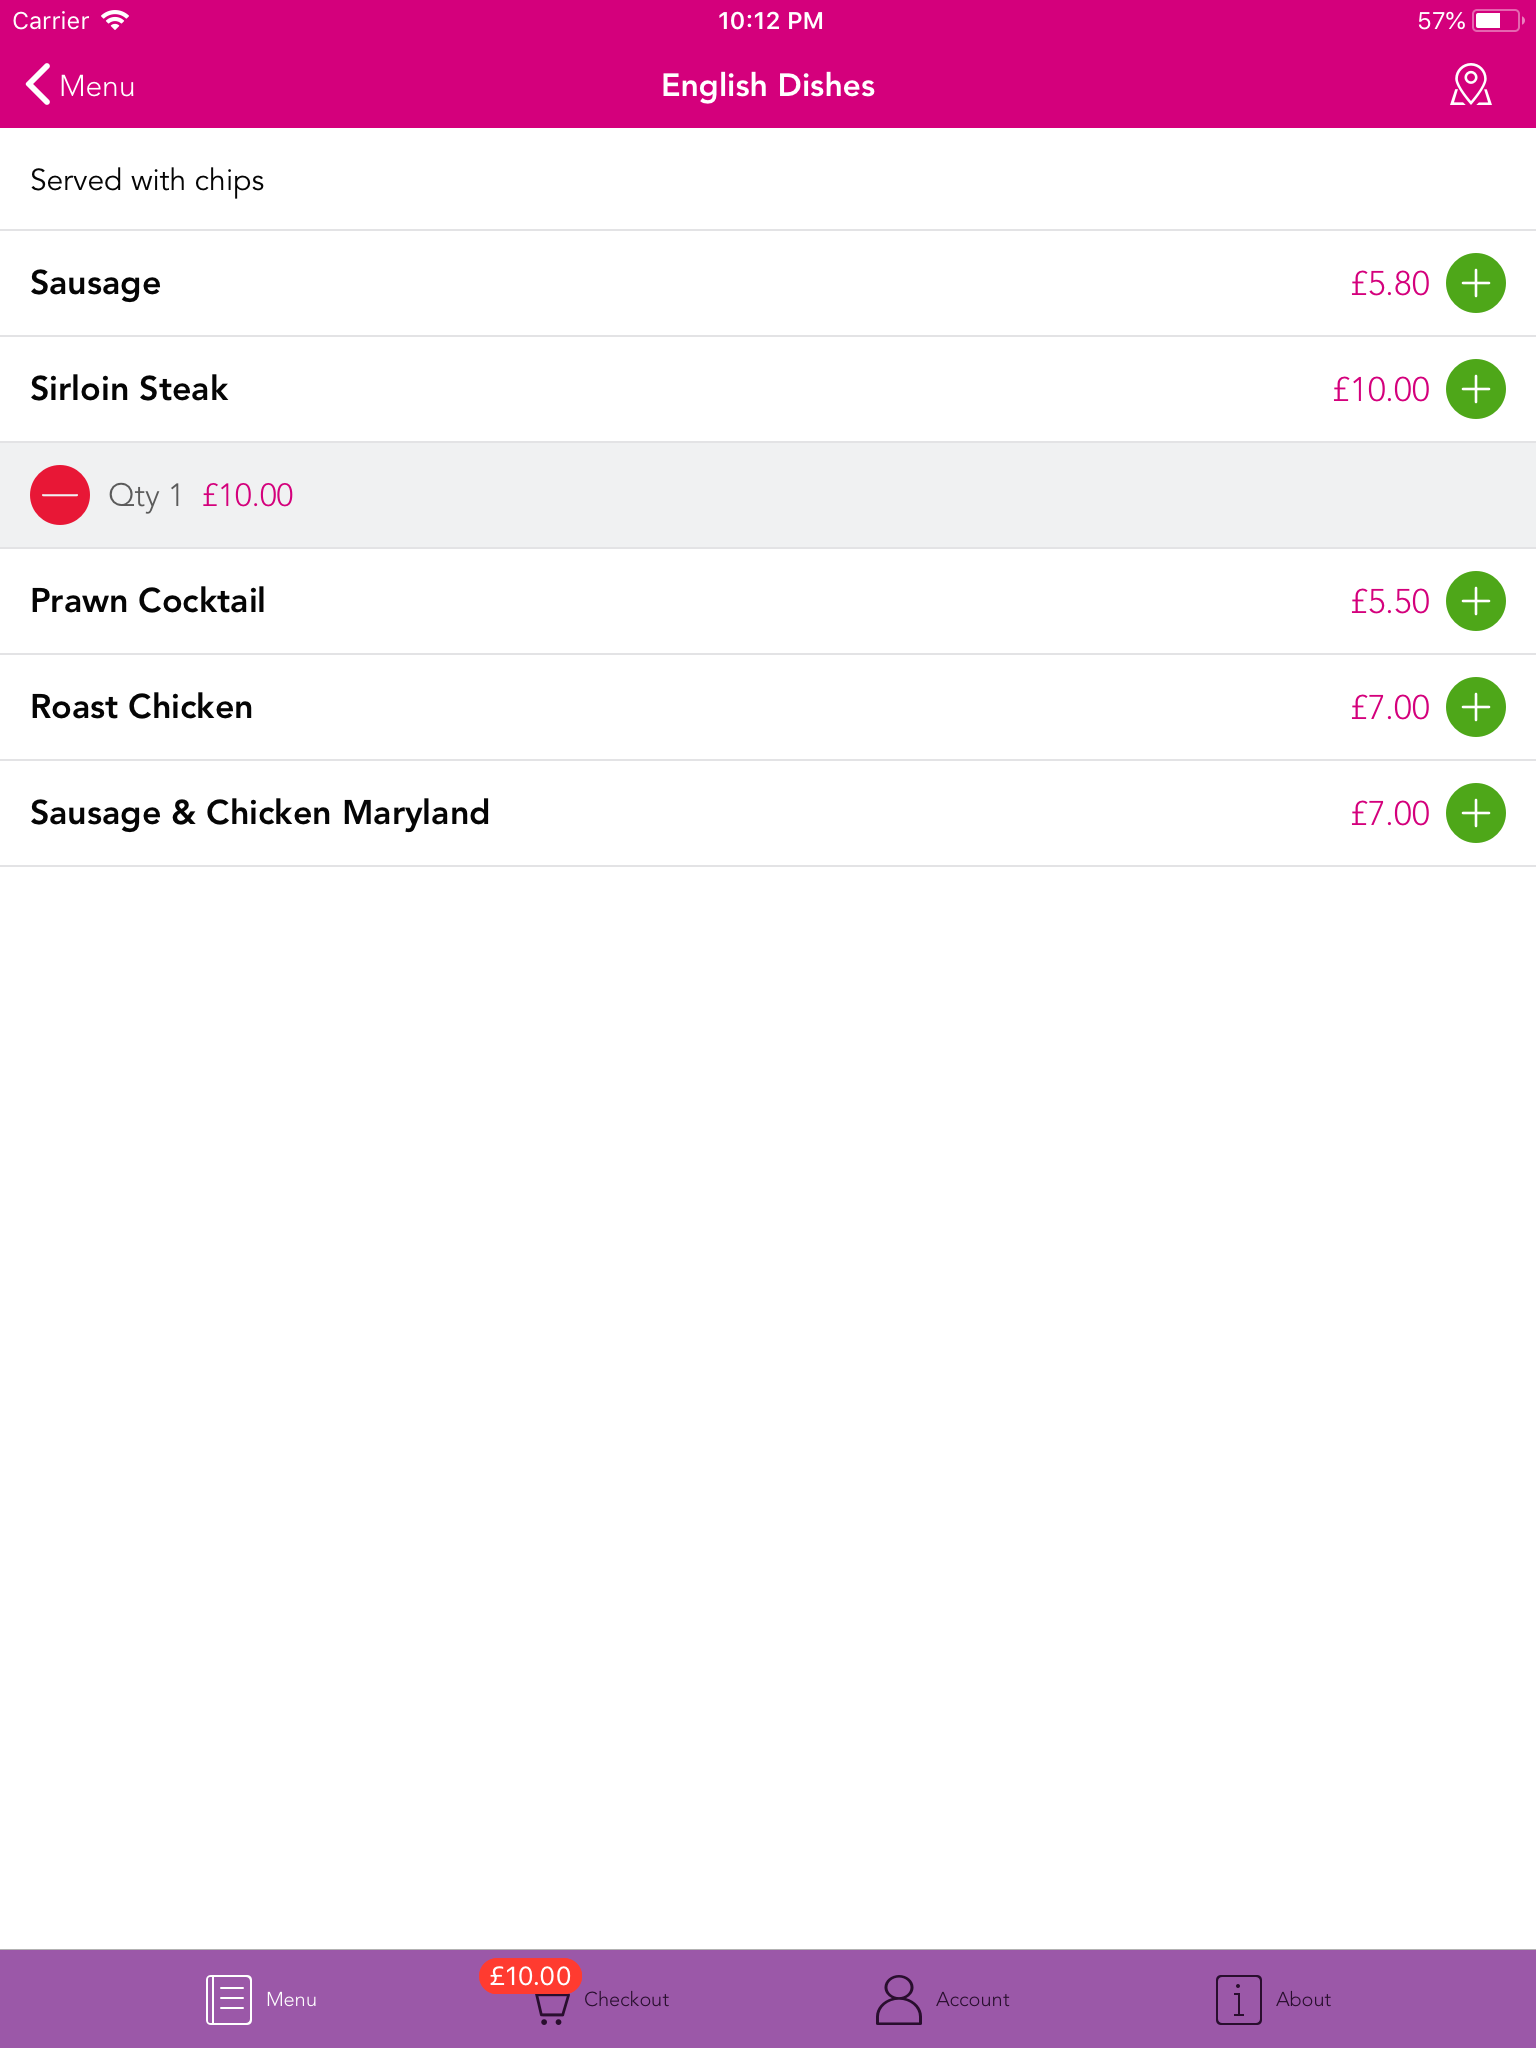Tap the Sausage & Chicken Maryland title
1536x2048 pixels.
[x=260, y=813]
